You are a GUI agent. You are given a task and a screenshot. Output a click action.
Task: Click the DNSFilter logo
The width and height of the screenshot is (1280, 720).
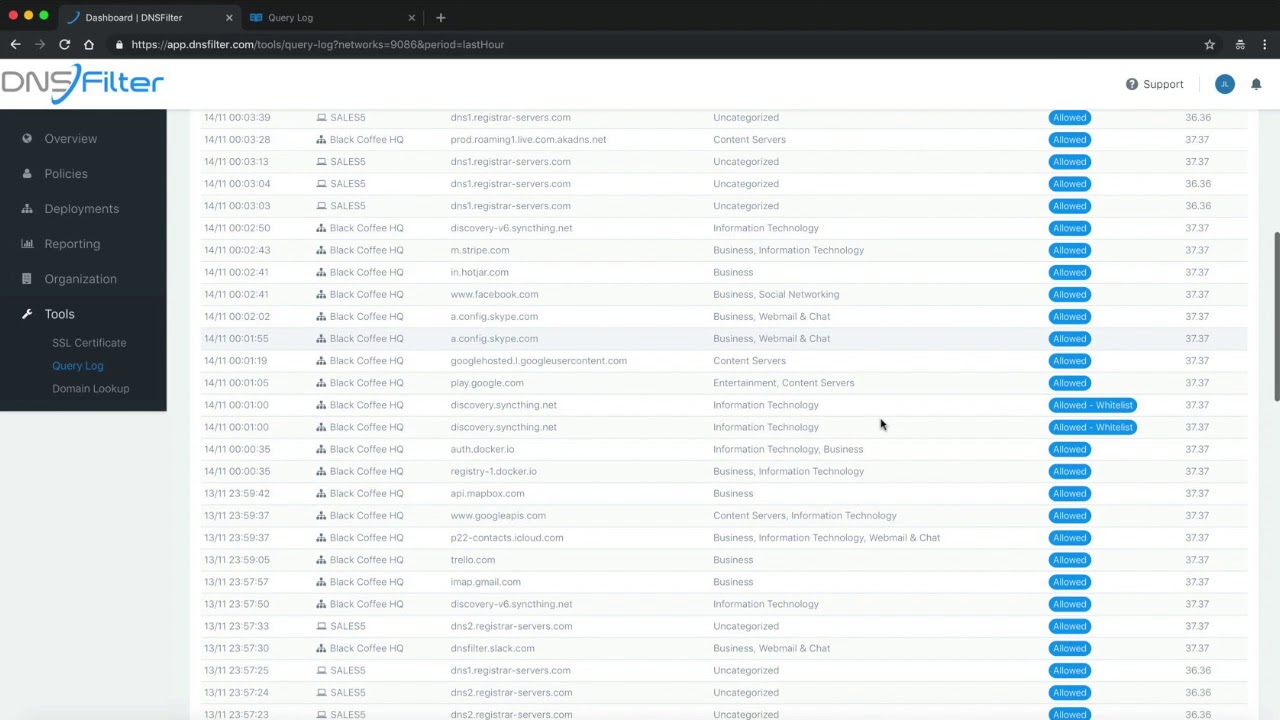(82, 83)
